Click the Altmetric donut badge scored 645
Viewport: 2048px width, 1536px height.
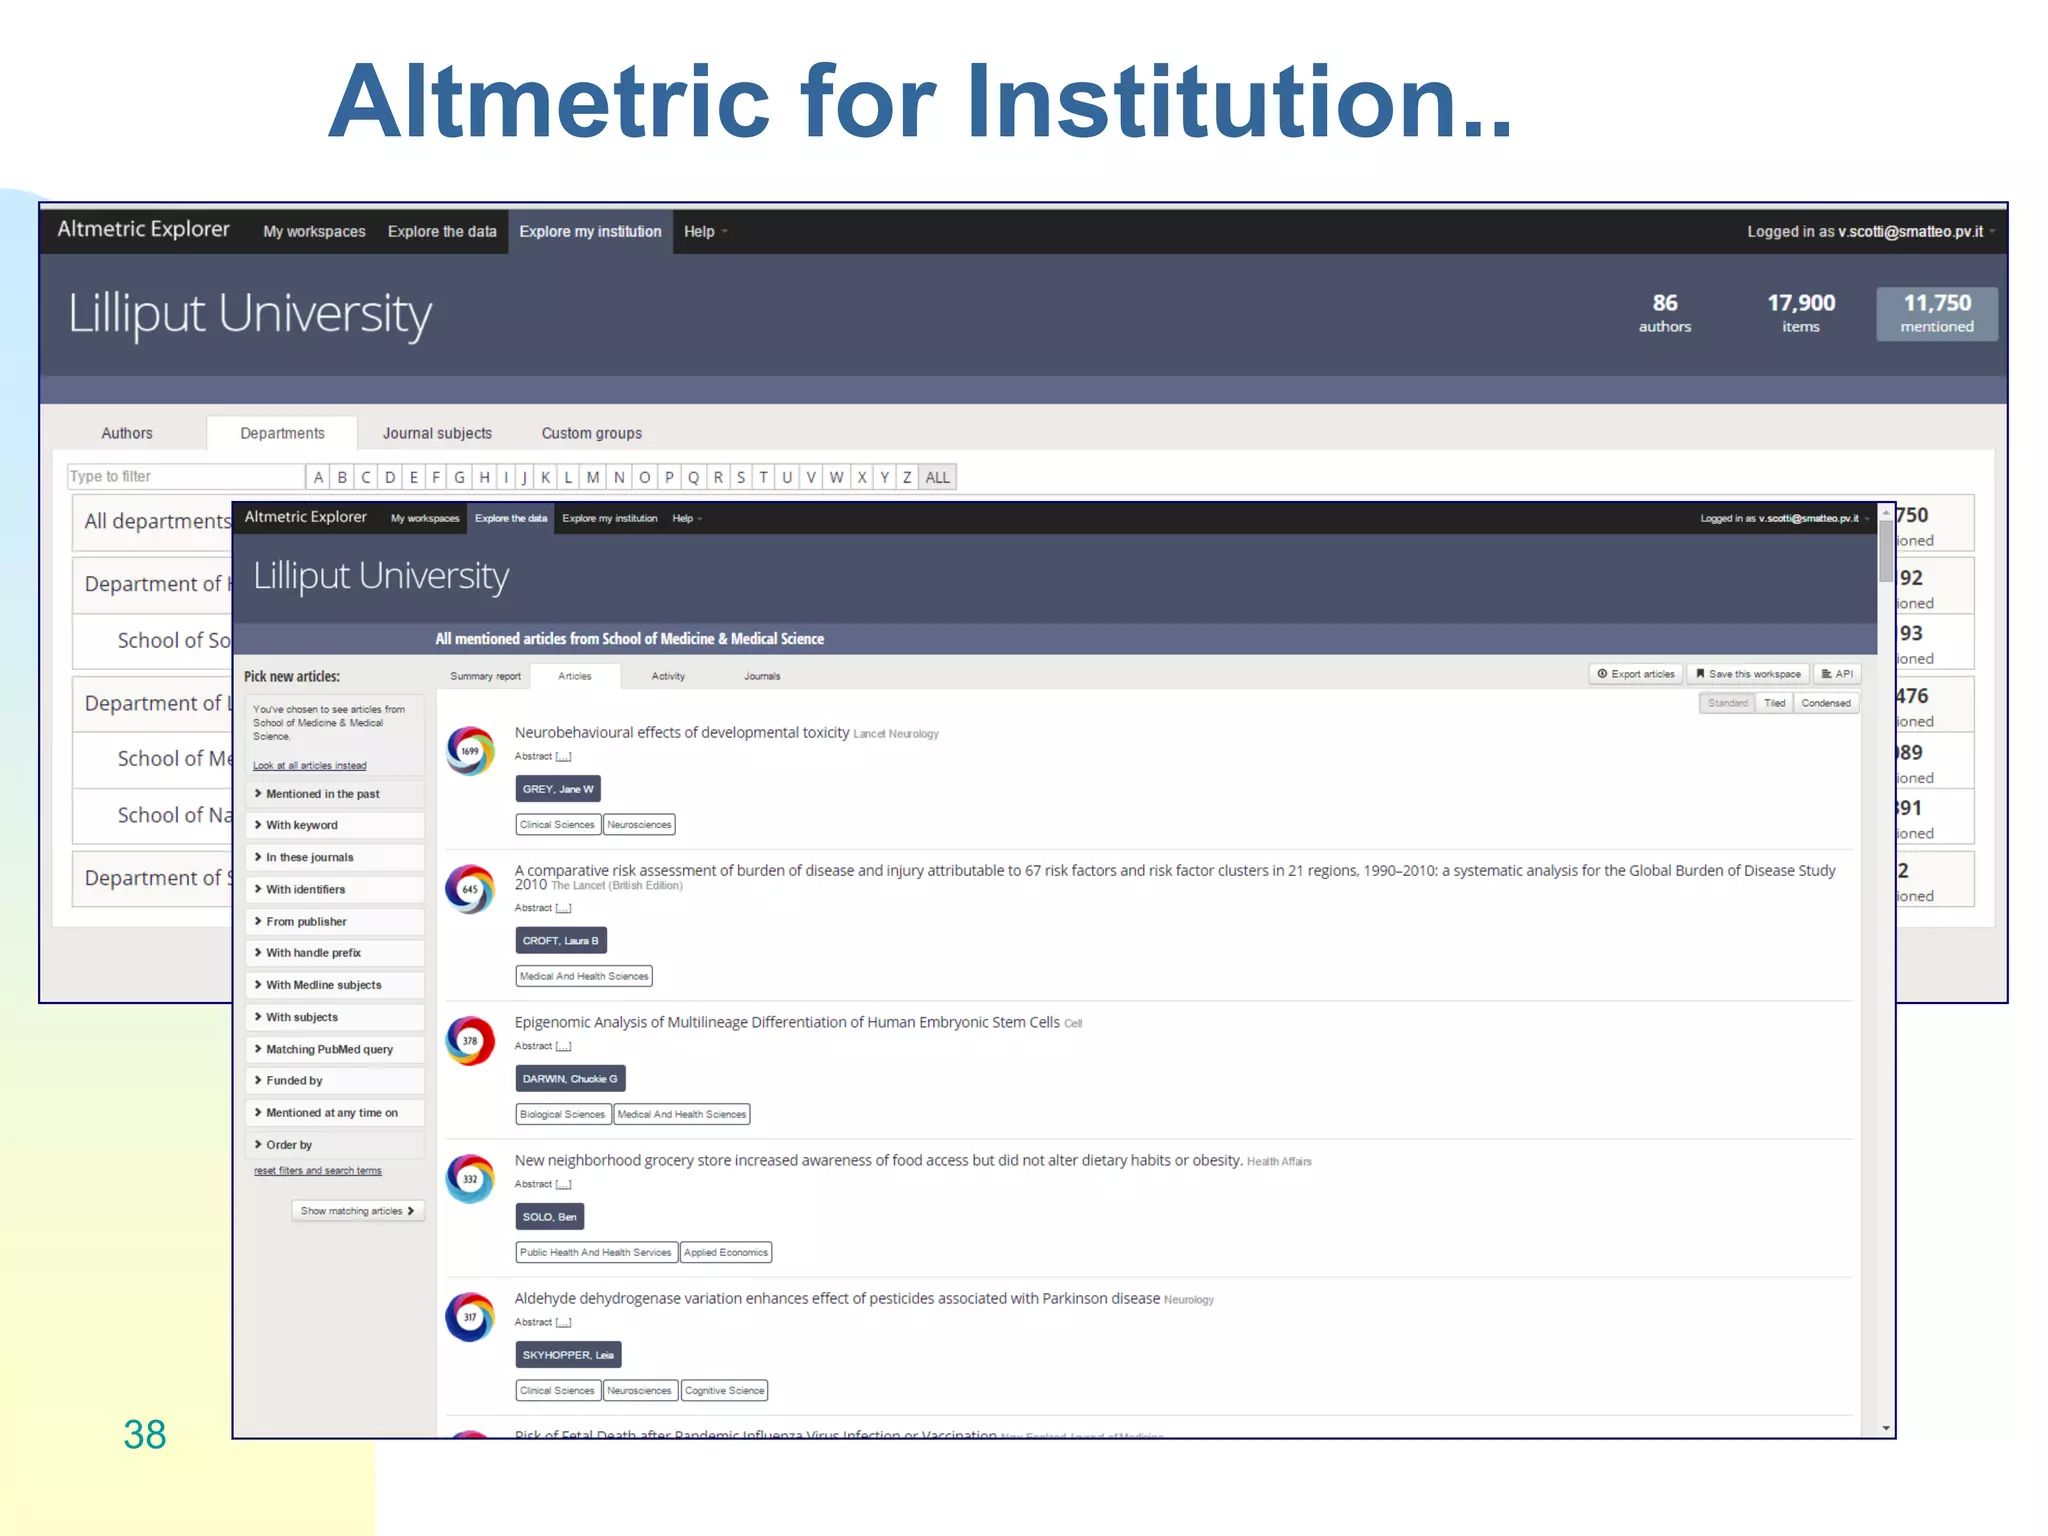tap(470, 889)
